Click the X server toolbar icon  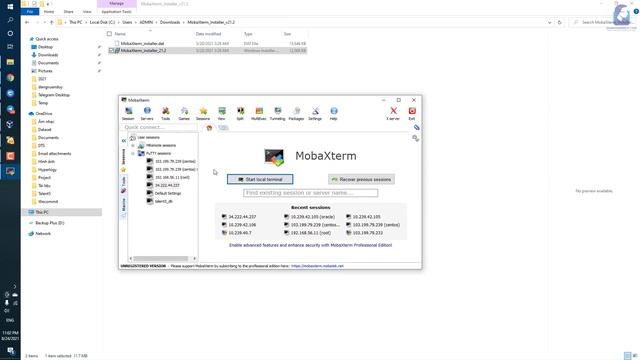pyautogui.click(x=393, y=113)
